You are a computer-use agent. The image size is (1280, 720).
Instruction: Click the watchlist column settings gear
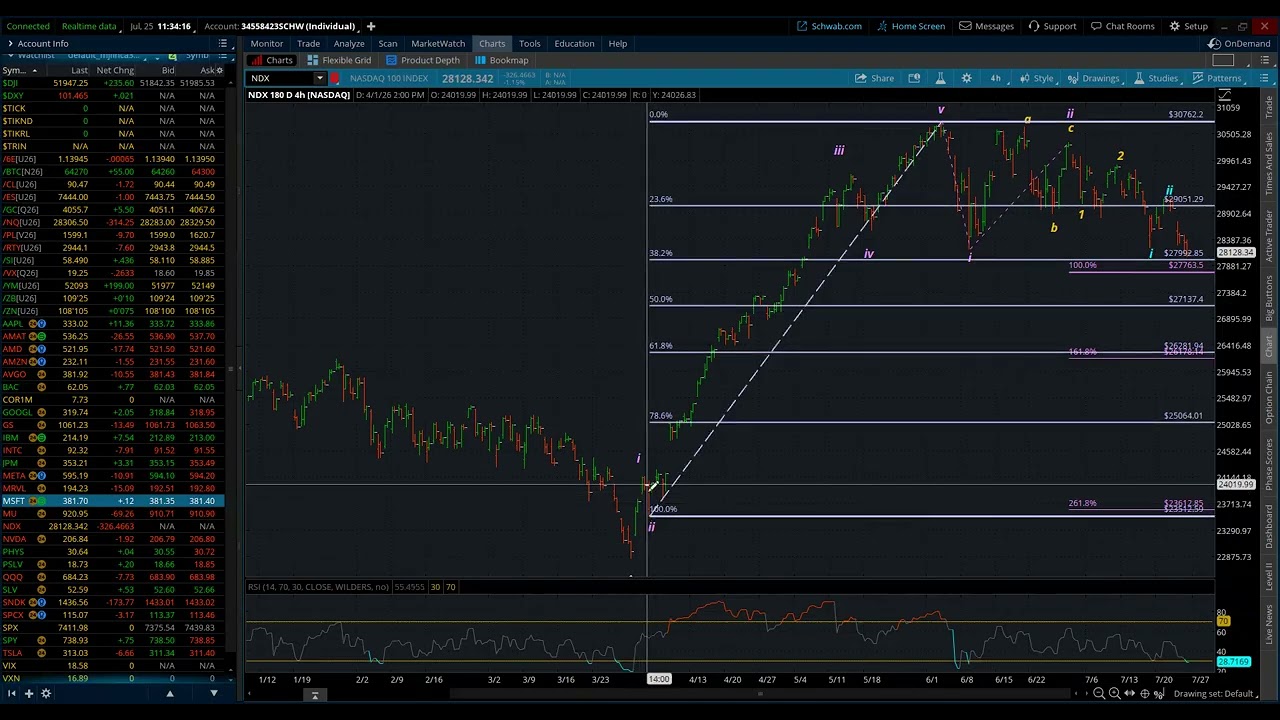[x=219, y=70]
